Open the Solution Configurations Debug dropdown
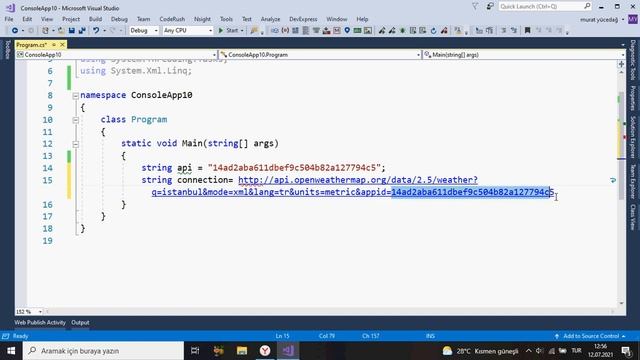640x360 pixels. click(144, 31)
